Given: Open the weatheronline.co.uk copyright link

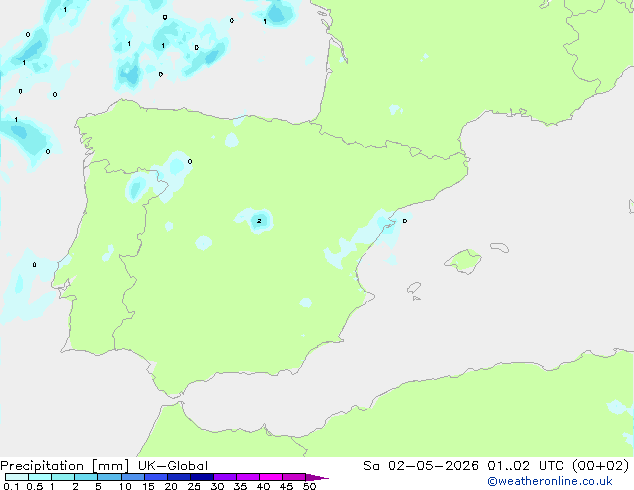Looking at the screenshot, I should click(x=549, y=481).
